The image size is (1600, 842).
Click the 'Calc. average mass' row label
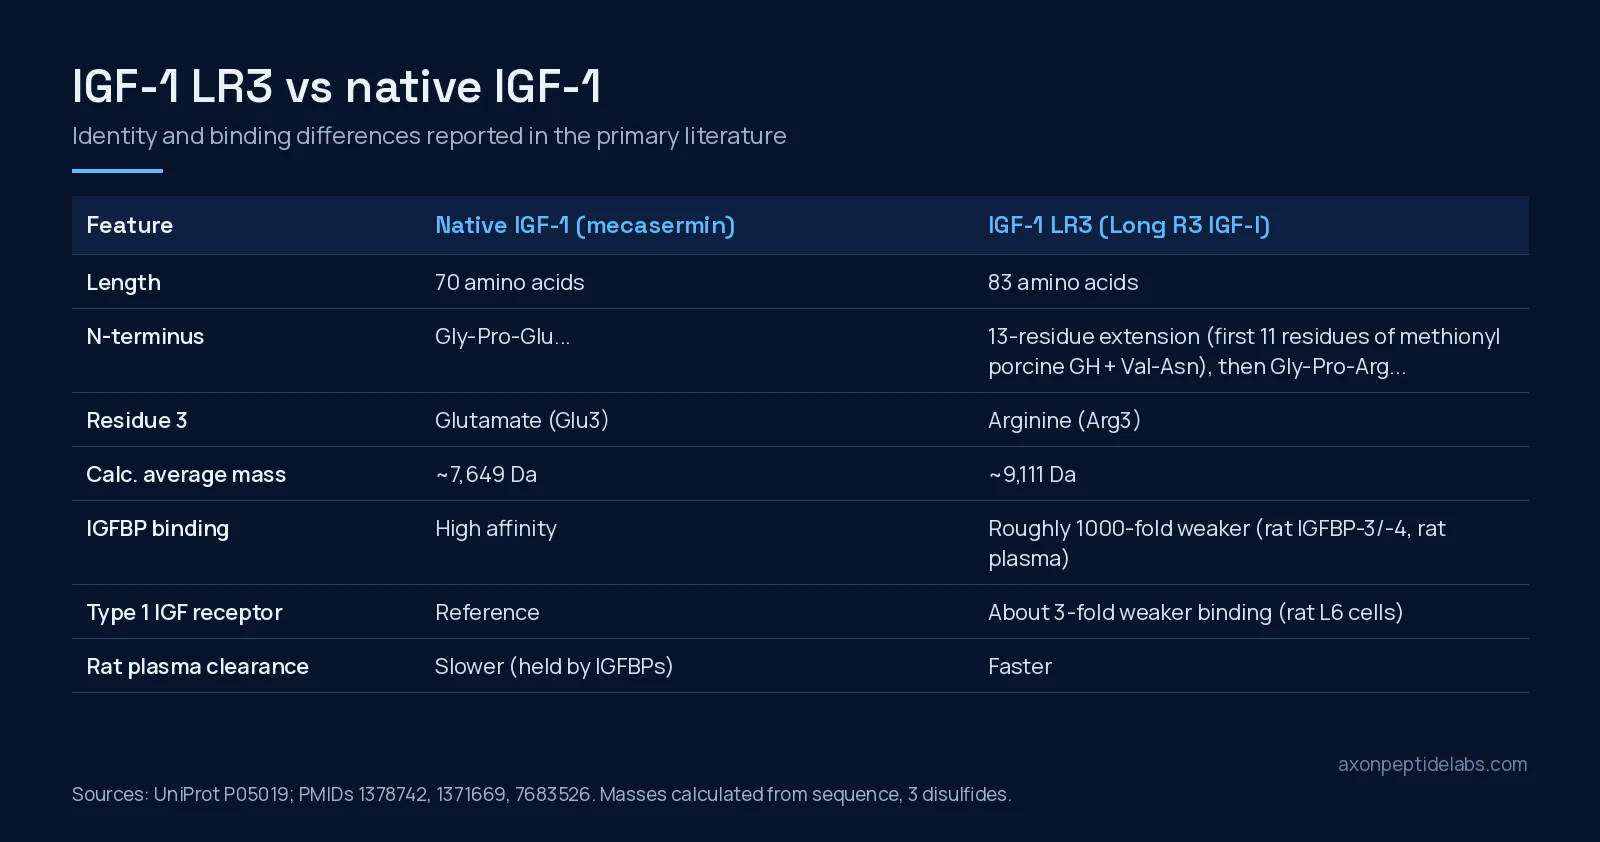(186, 475)
